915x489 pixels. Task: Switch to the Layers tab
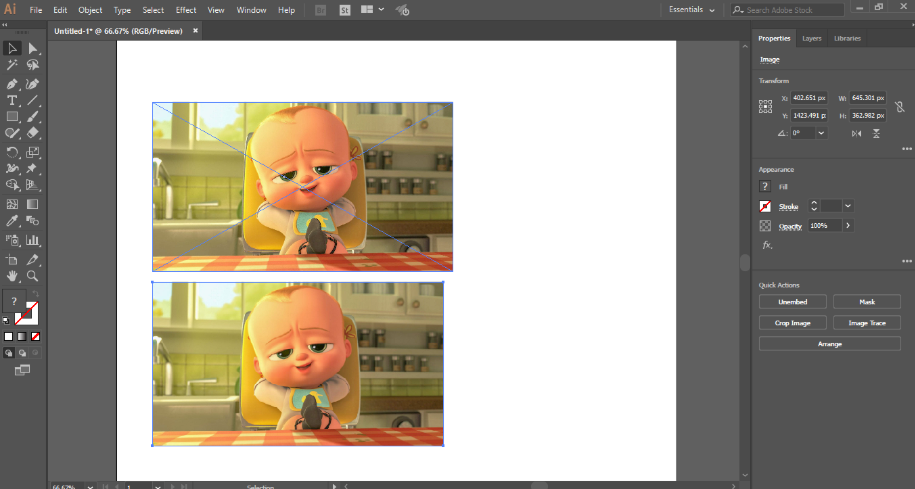point(811,39)
